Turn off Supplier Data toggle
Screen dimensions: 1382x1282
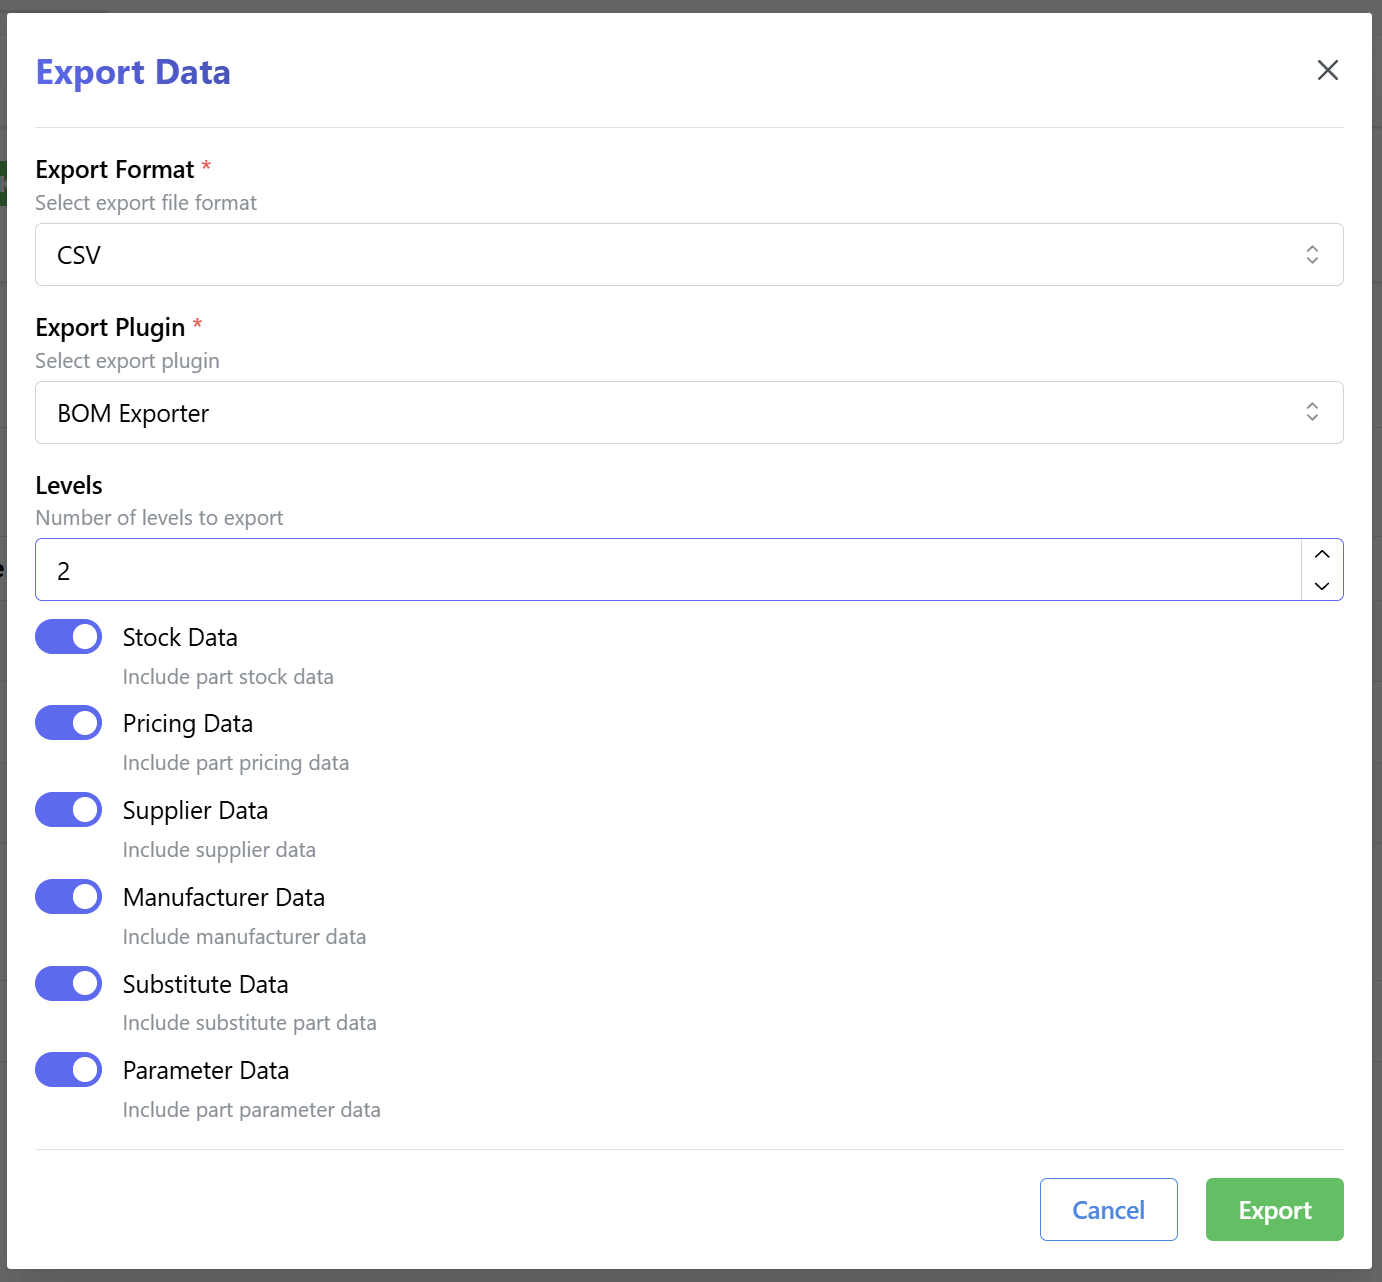pos(69,810)
